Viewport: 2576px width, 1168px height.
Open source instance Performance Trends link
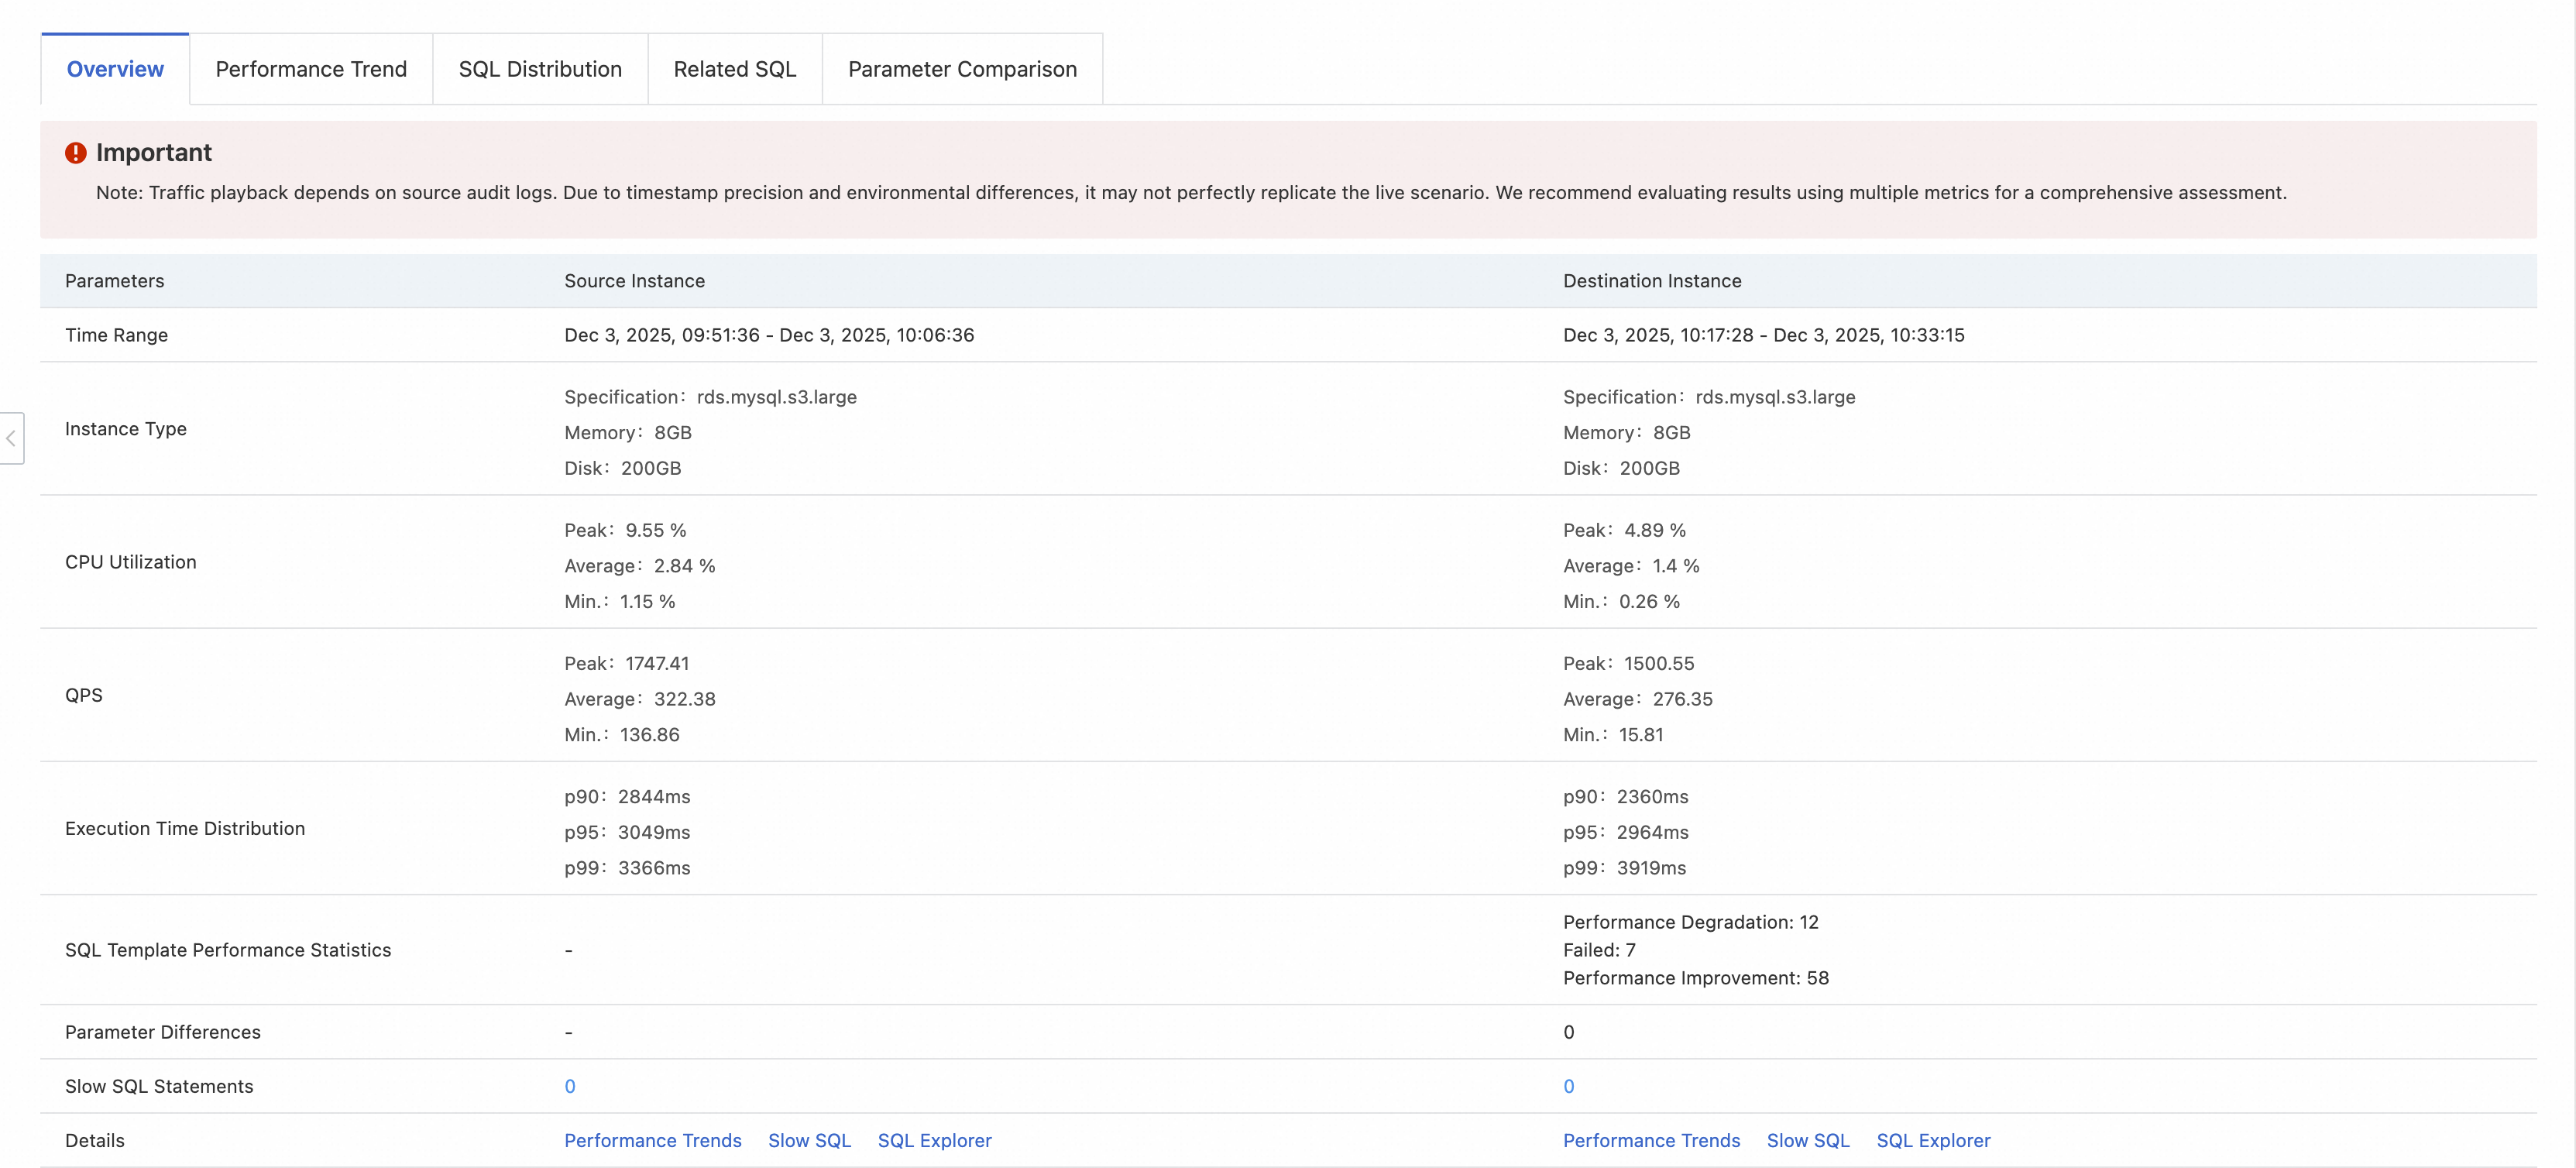(652, 1140)
